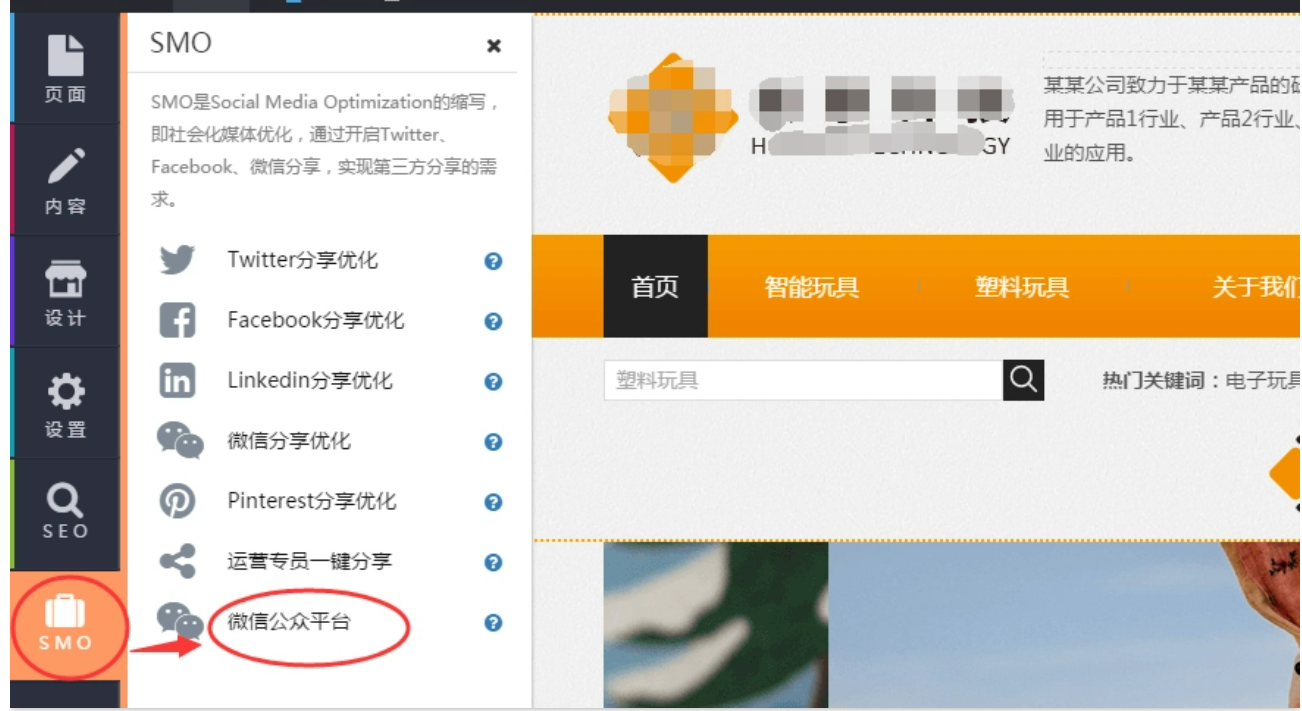1302x711 pixels.
Task: Click the Facebook logo icon
Action: (177, 321)
